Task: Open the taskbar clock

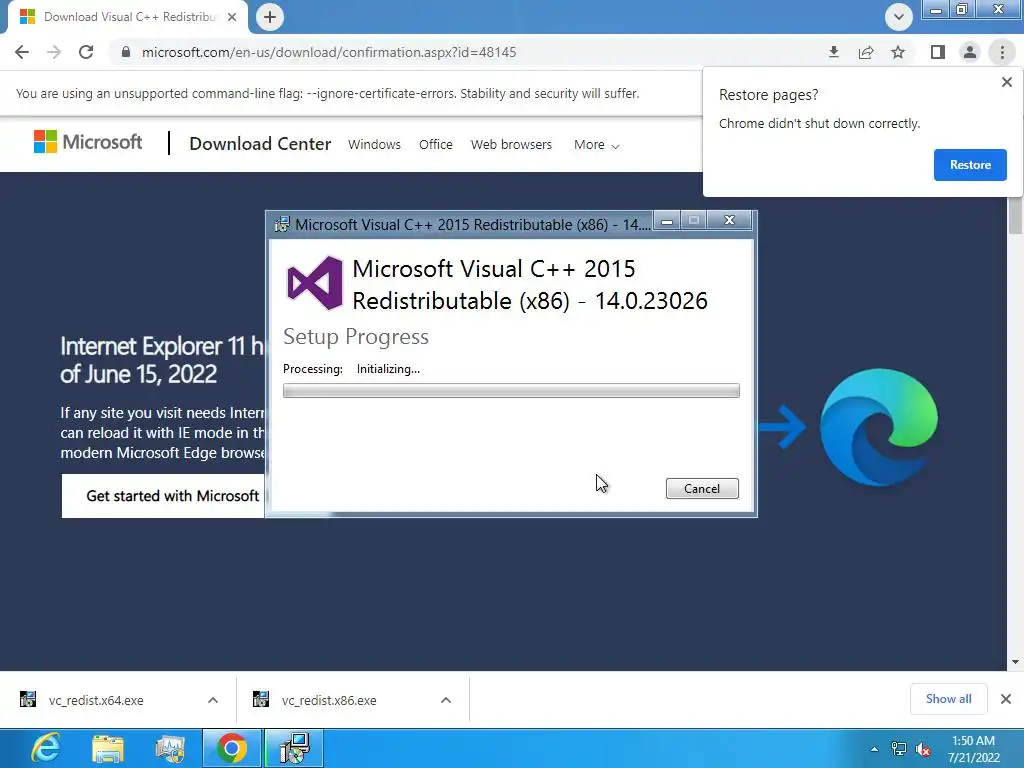Action: point(973,749)
